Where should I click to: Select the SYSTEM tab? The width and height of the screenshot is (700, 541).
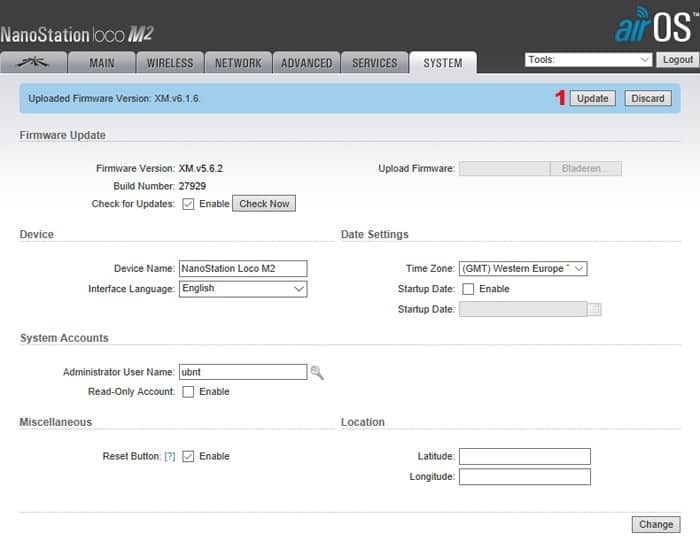point(443,62)
